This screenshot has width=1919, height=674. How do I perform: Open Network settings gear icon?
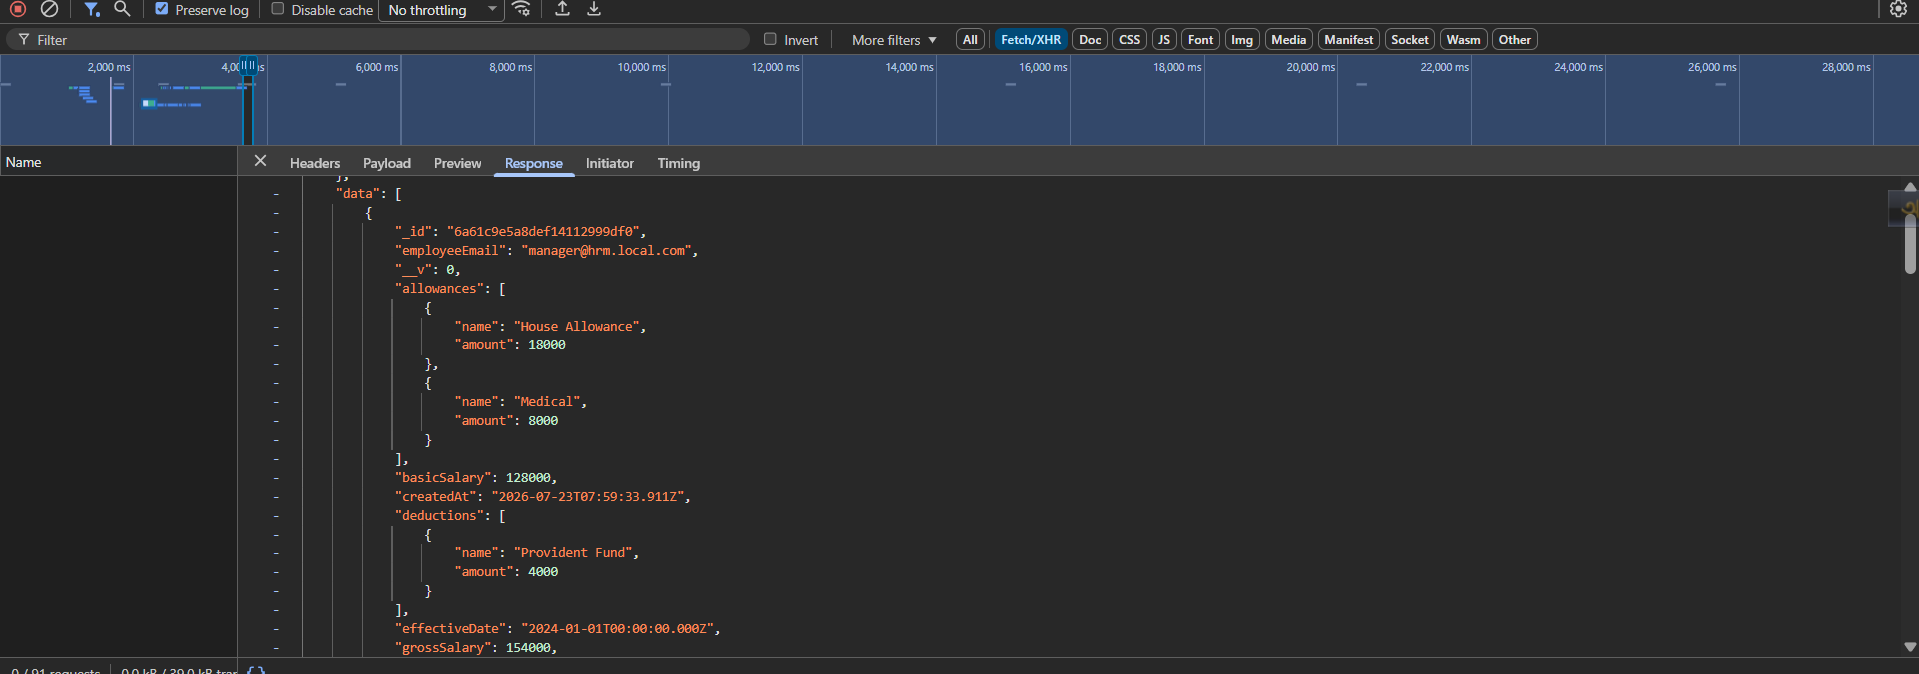click(1898, 9)
